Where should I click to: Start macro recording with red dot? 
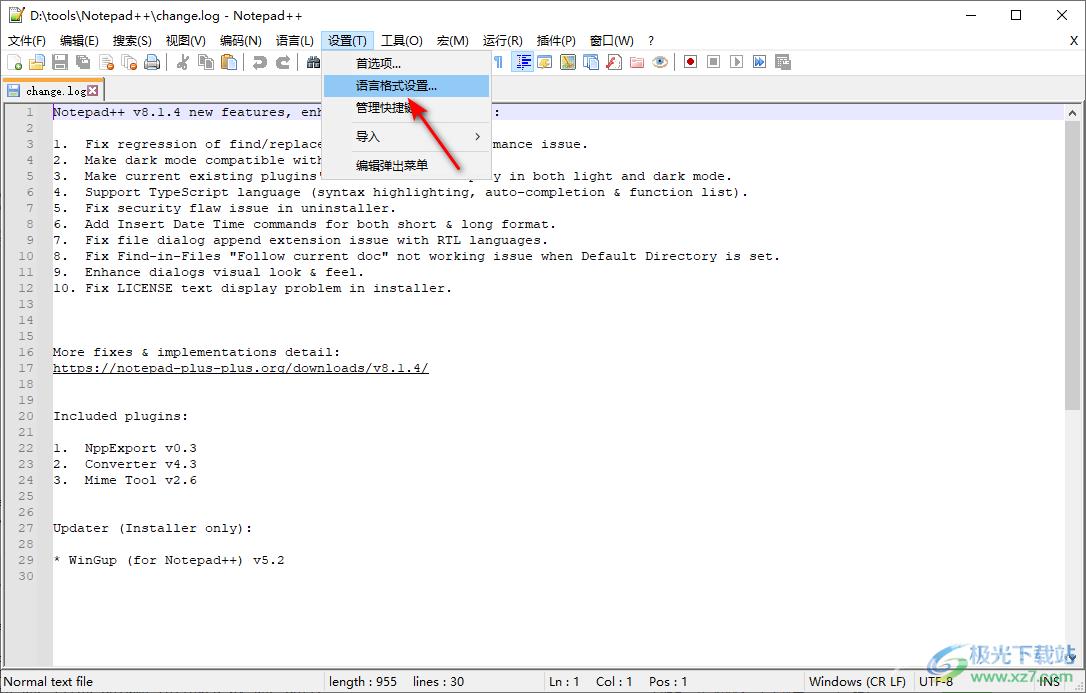tap(691, 62)
